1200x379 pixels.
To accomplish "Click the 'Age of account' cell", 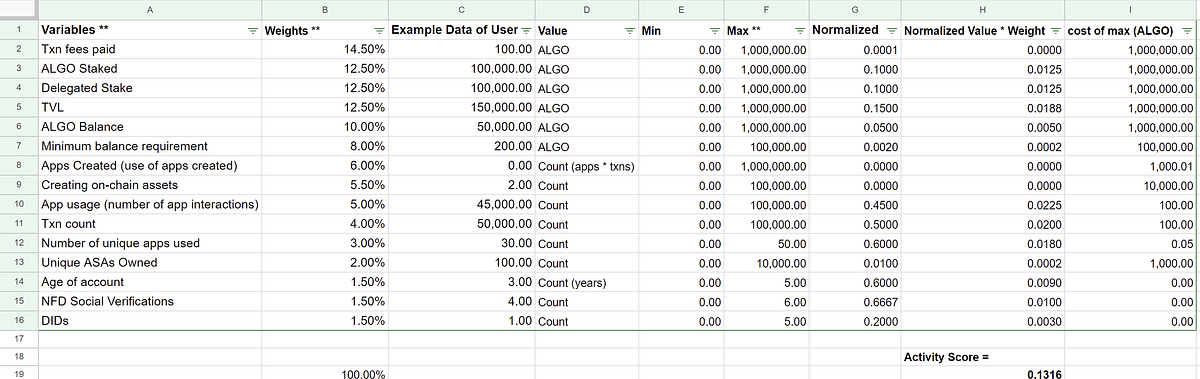I will [149, 283].
